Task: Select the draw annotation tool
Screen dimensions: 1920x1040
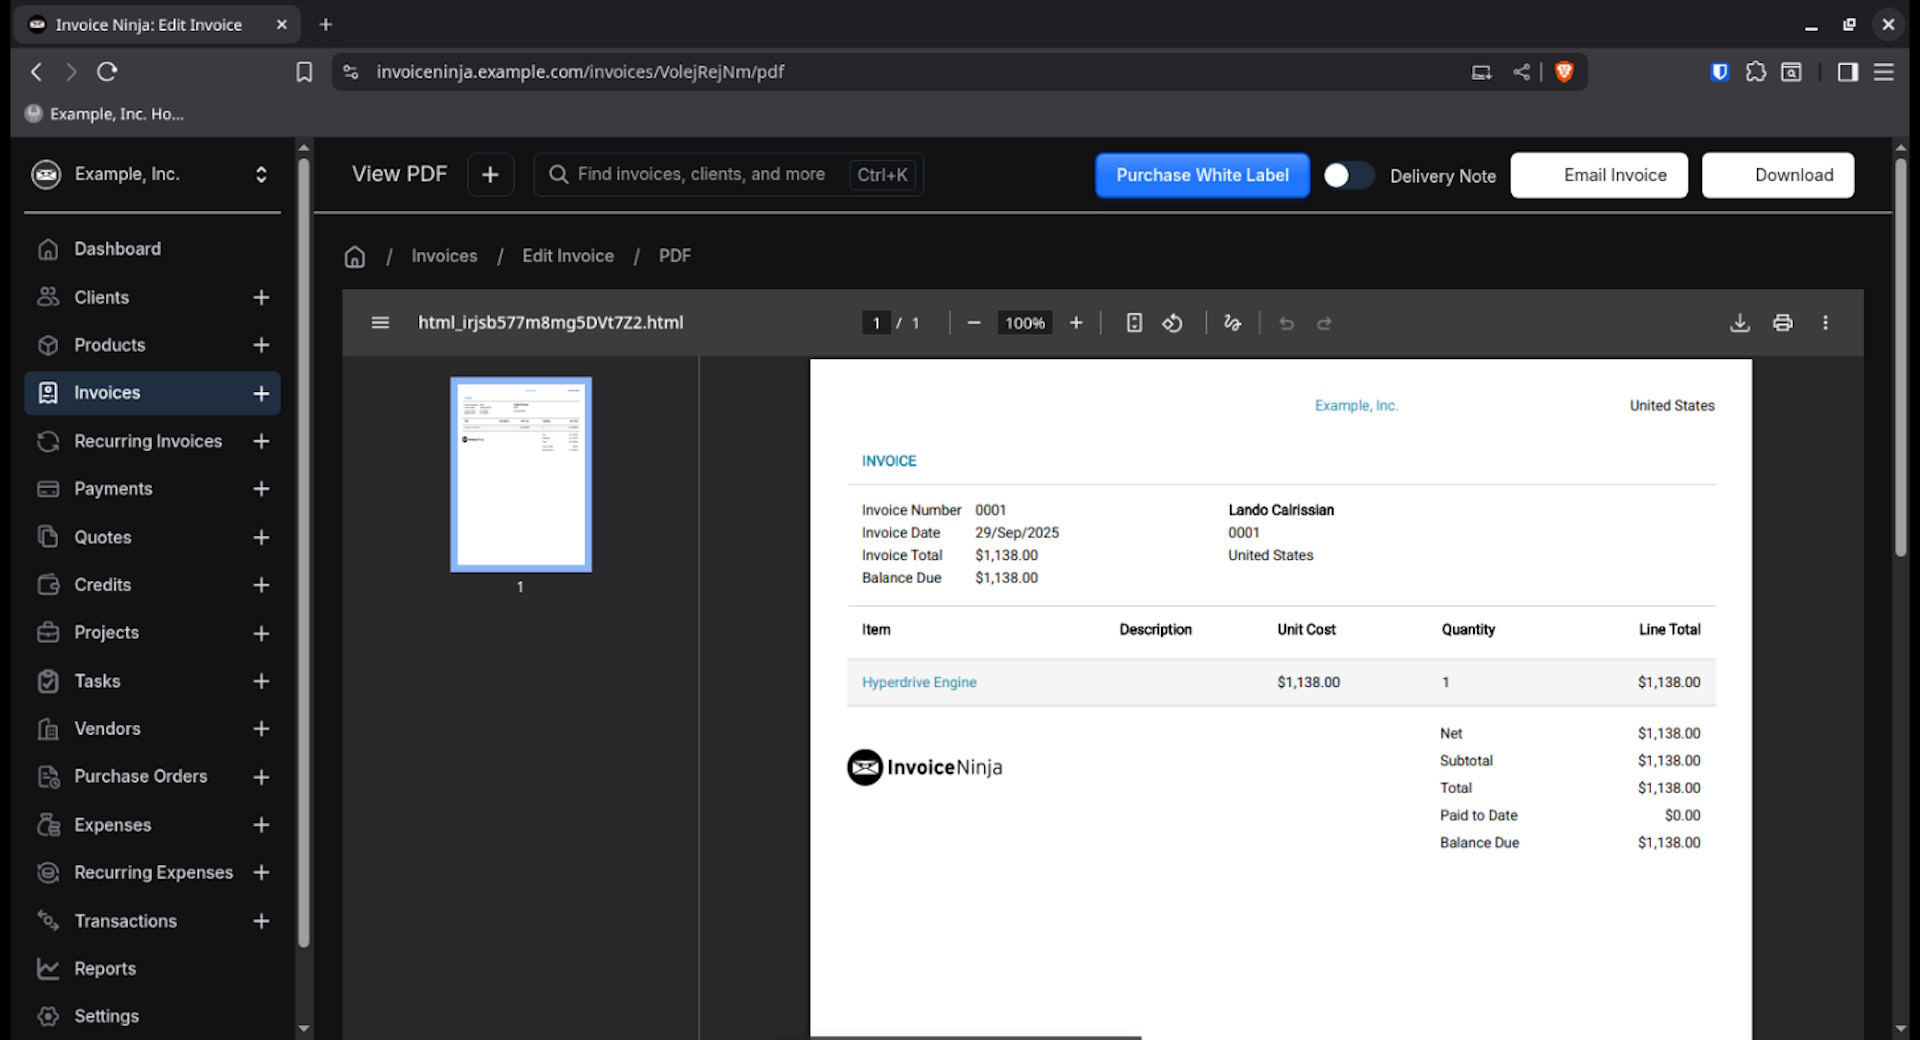Action: click(1232, 323)
